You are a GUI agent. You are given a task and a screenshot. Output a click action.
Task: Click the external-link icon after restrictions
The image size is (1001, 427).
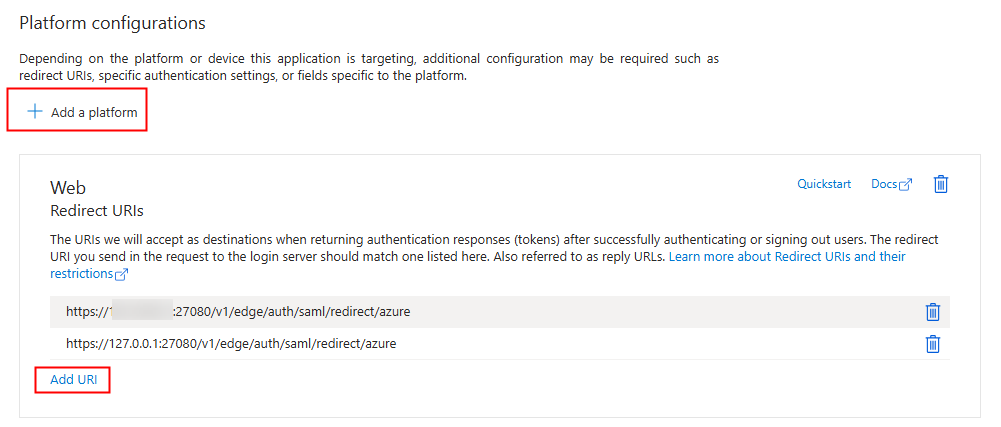tap(121, 275)
